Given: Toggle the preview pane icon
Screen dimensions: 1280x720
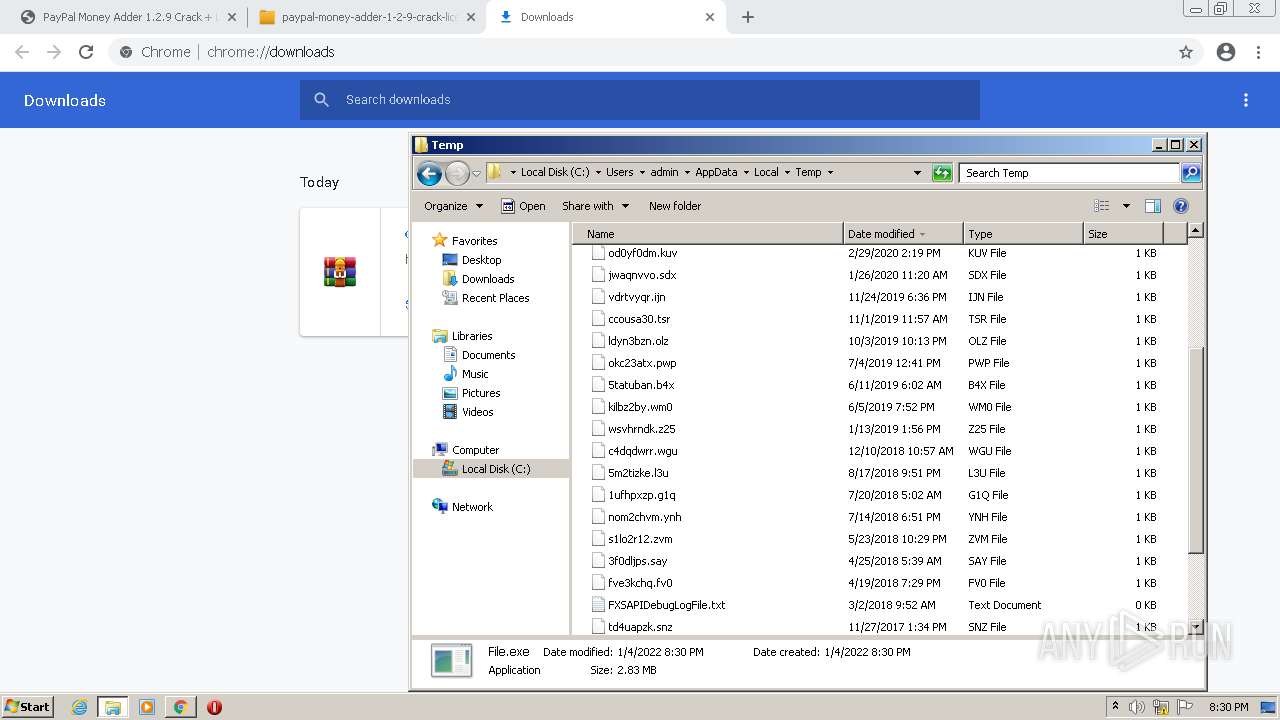Looking at the screenshot, I should (x=1153, y=206).
